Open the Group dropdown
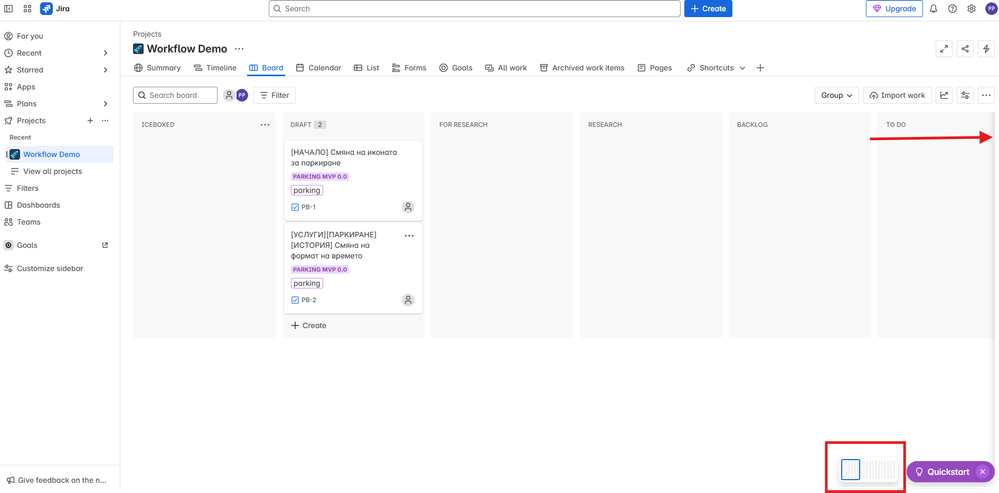 [x=837, y=95]
